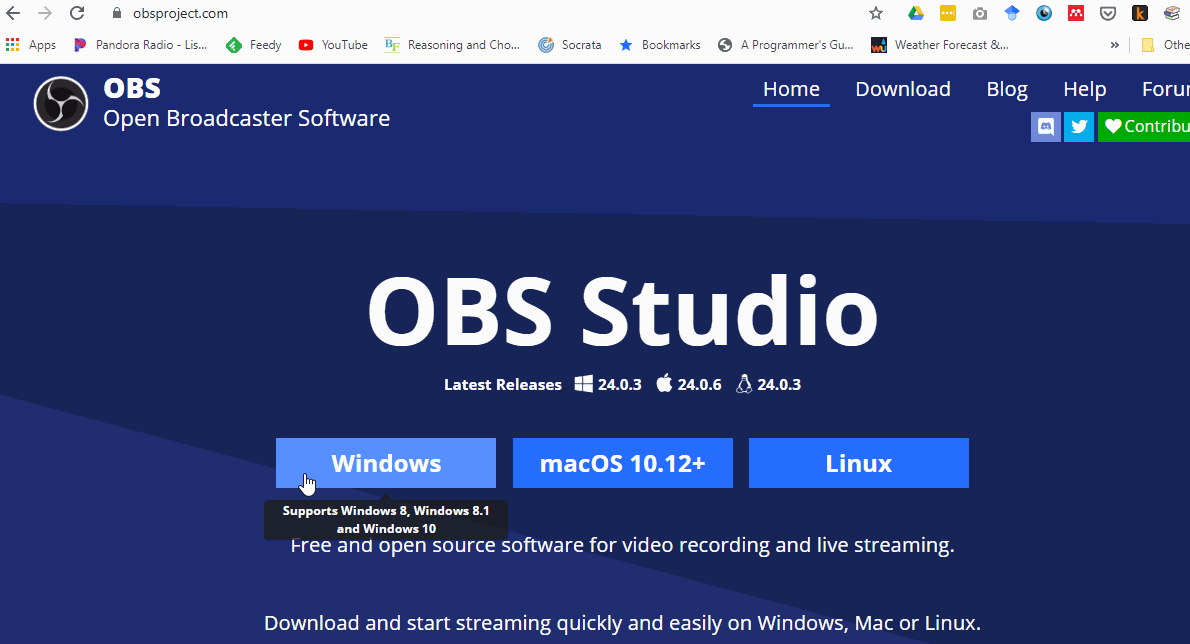Click the camera screenshot extension icon
1190x644 pixels.
[979, 14]
